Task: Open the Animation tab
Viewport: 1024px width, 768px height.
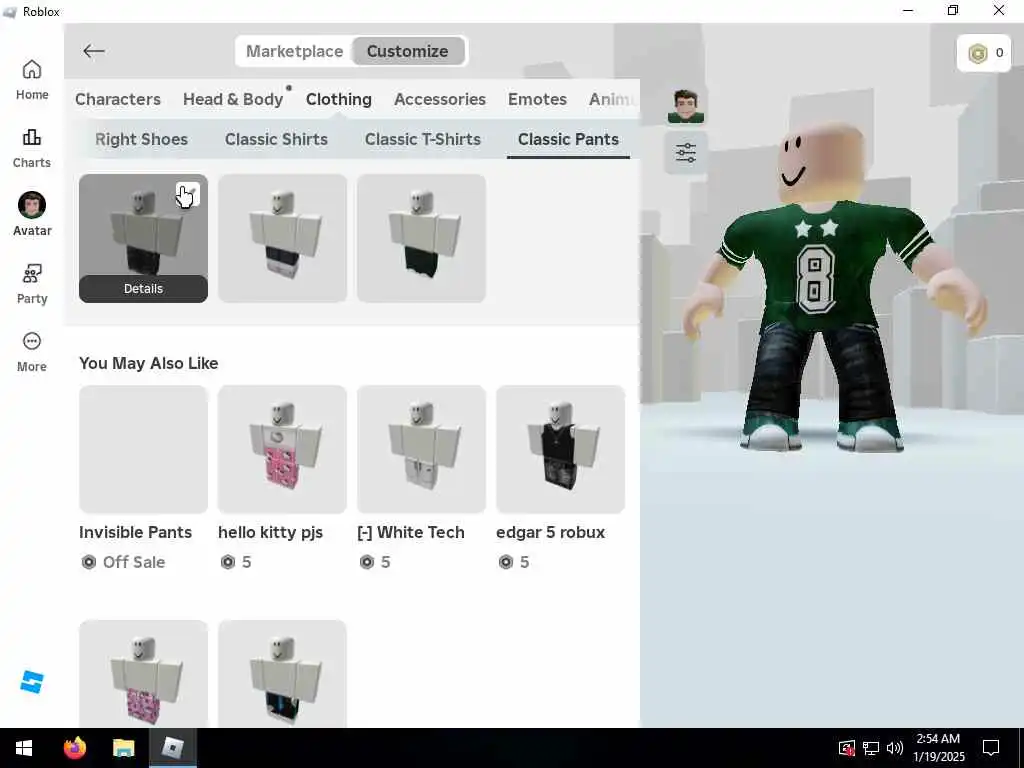Action: (613, 99)
